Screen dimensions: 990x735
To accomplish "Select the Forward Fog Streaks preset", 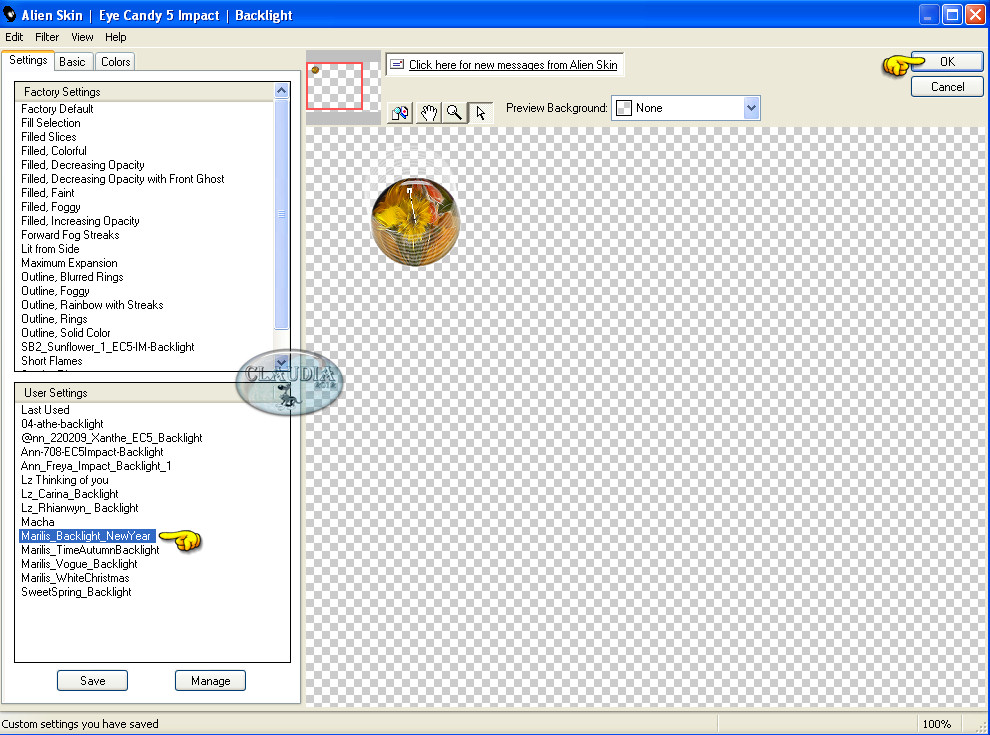I will coord(70,234).
